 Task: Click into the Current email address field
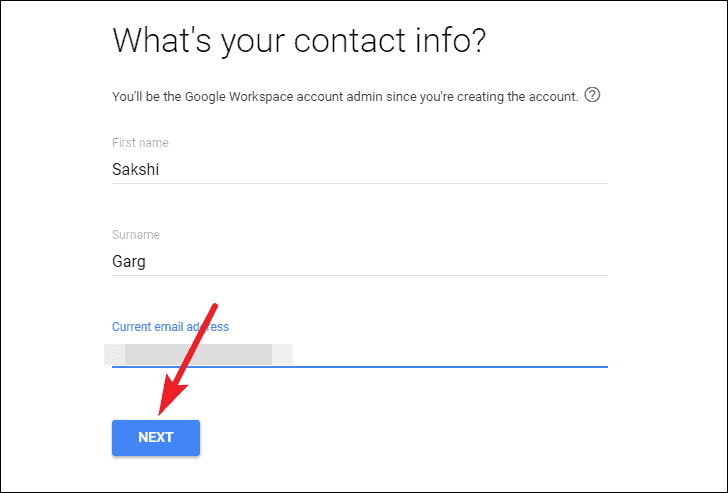[x=360, y=354]
